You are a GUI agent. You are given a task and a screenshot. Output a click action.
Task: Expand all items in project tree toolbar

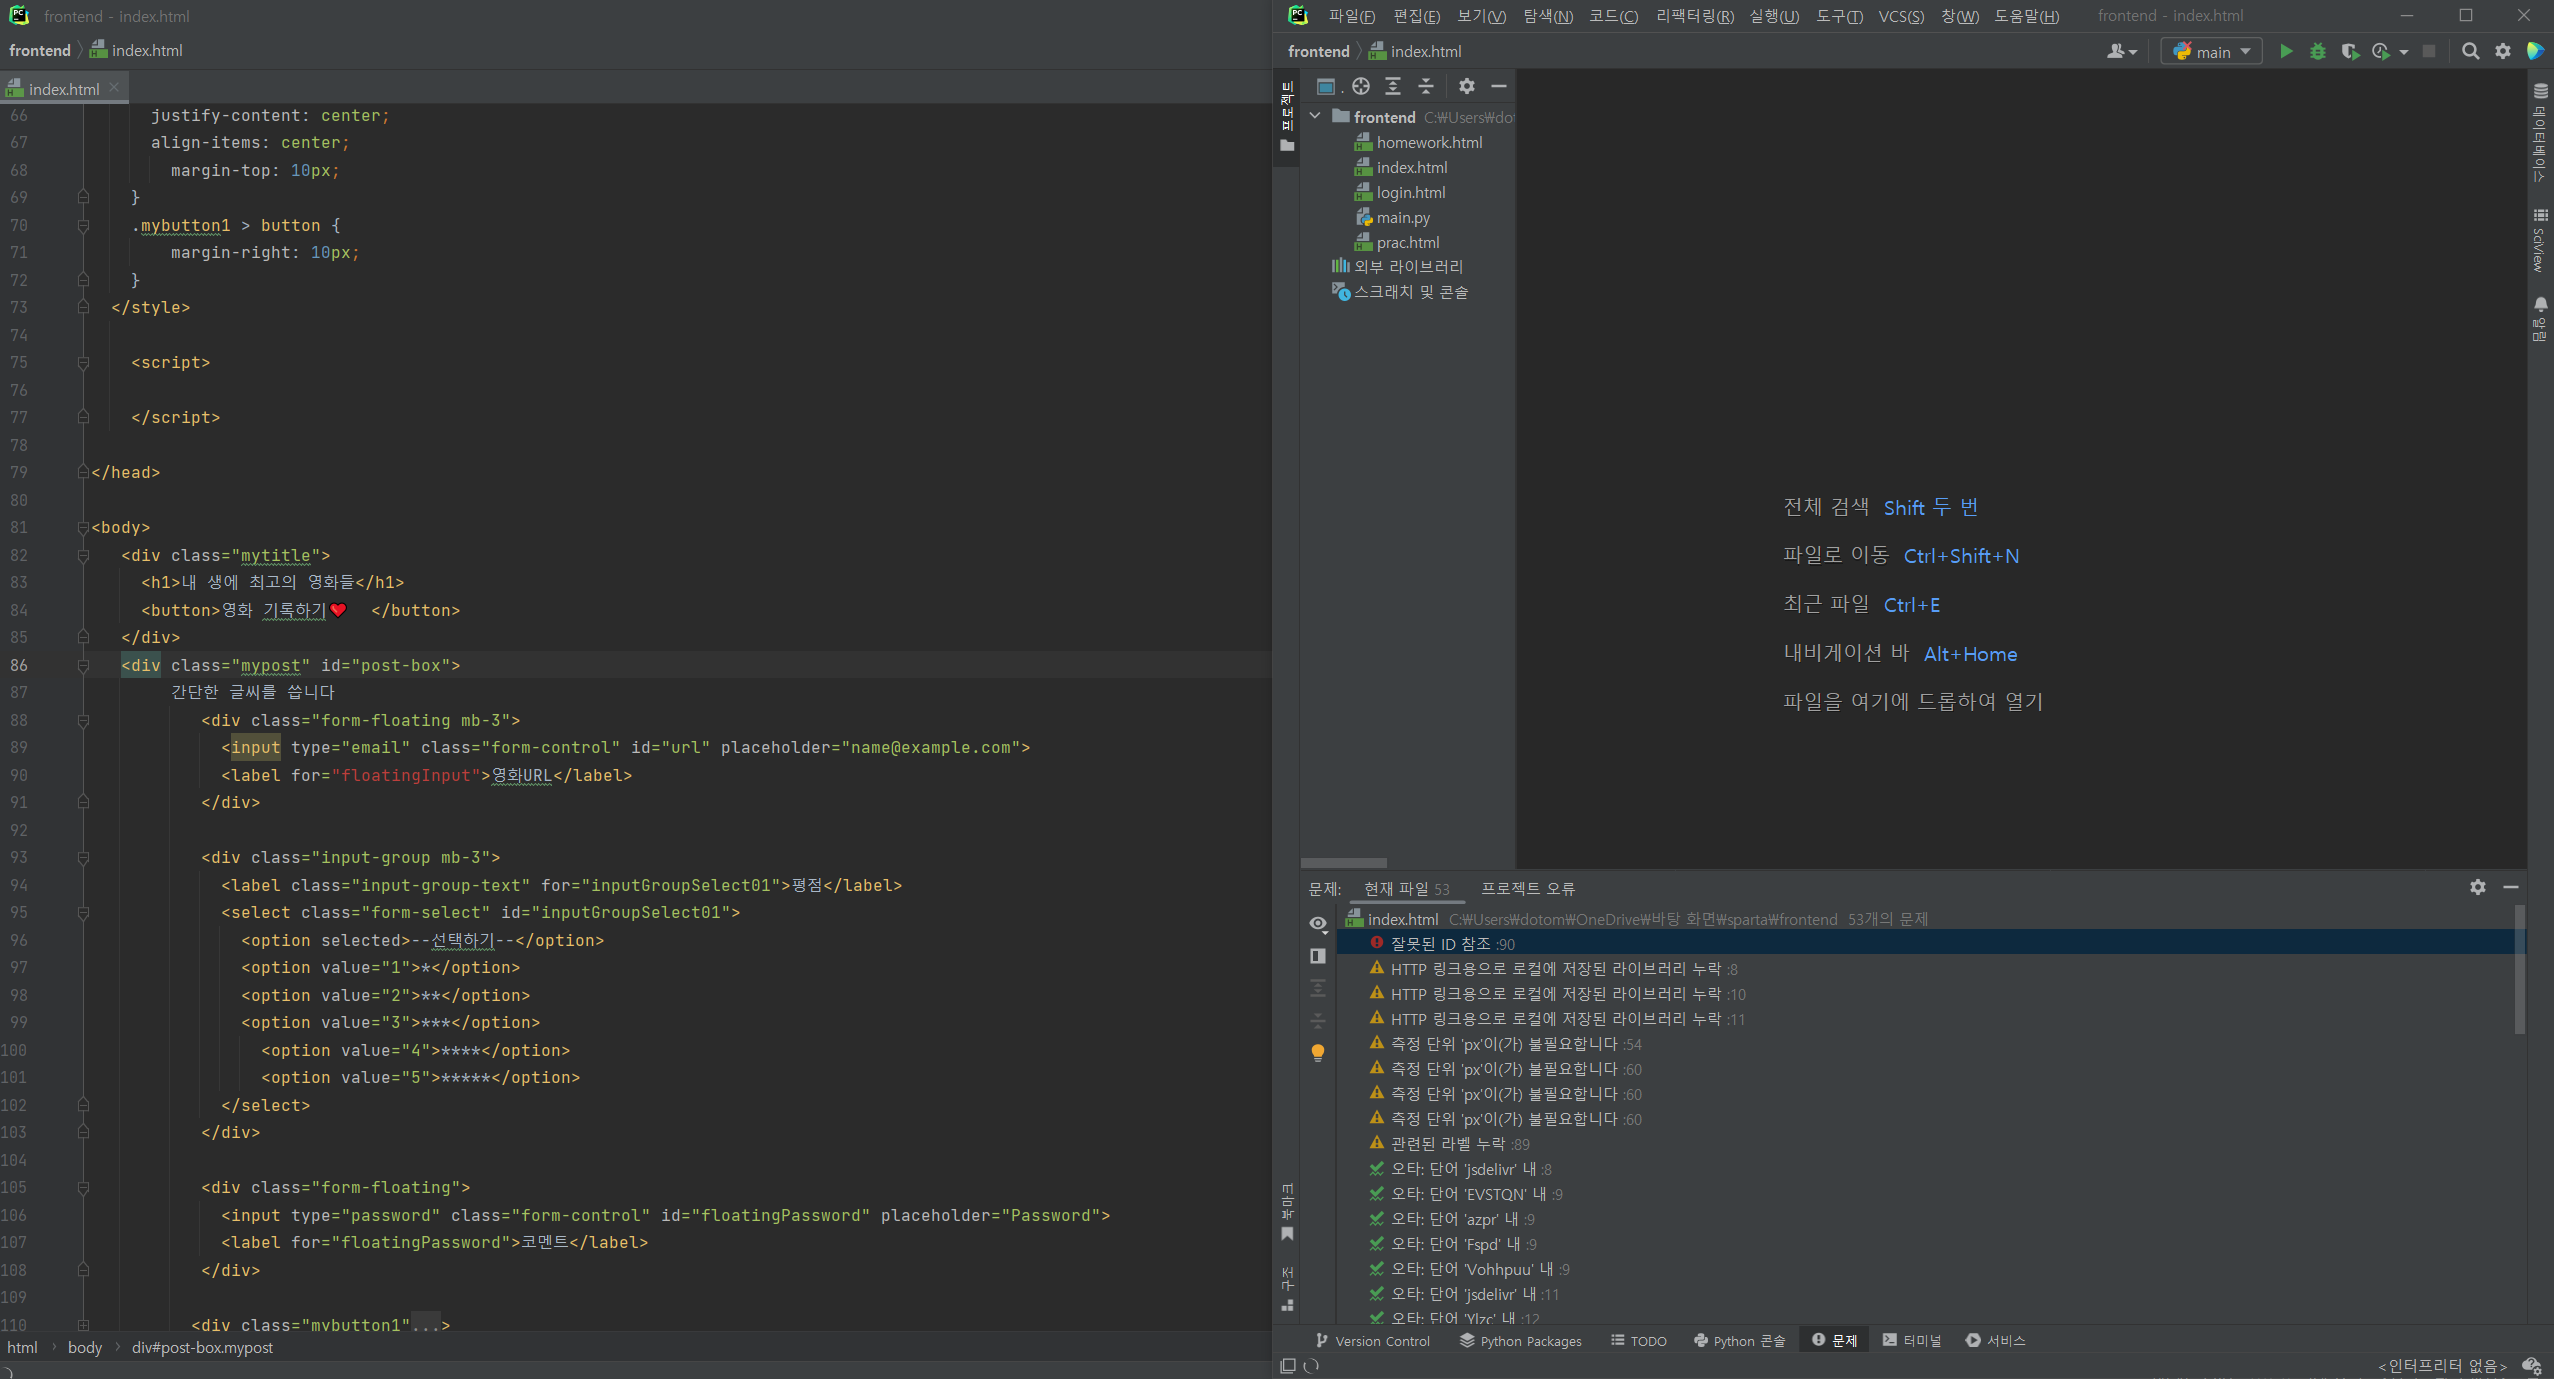coord(1393,86)
